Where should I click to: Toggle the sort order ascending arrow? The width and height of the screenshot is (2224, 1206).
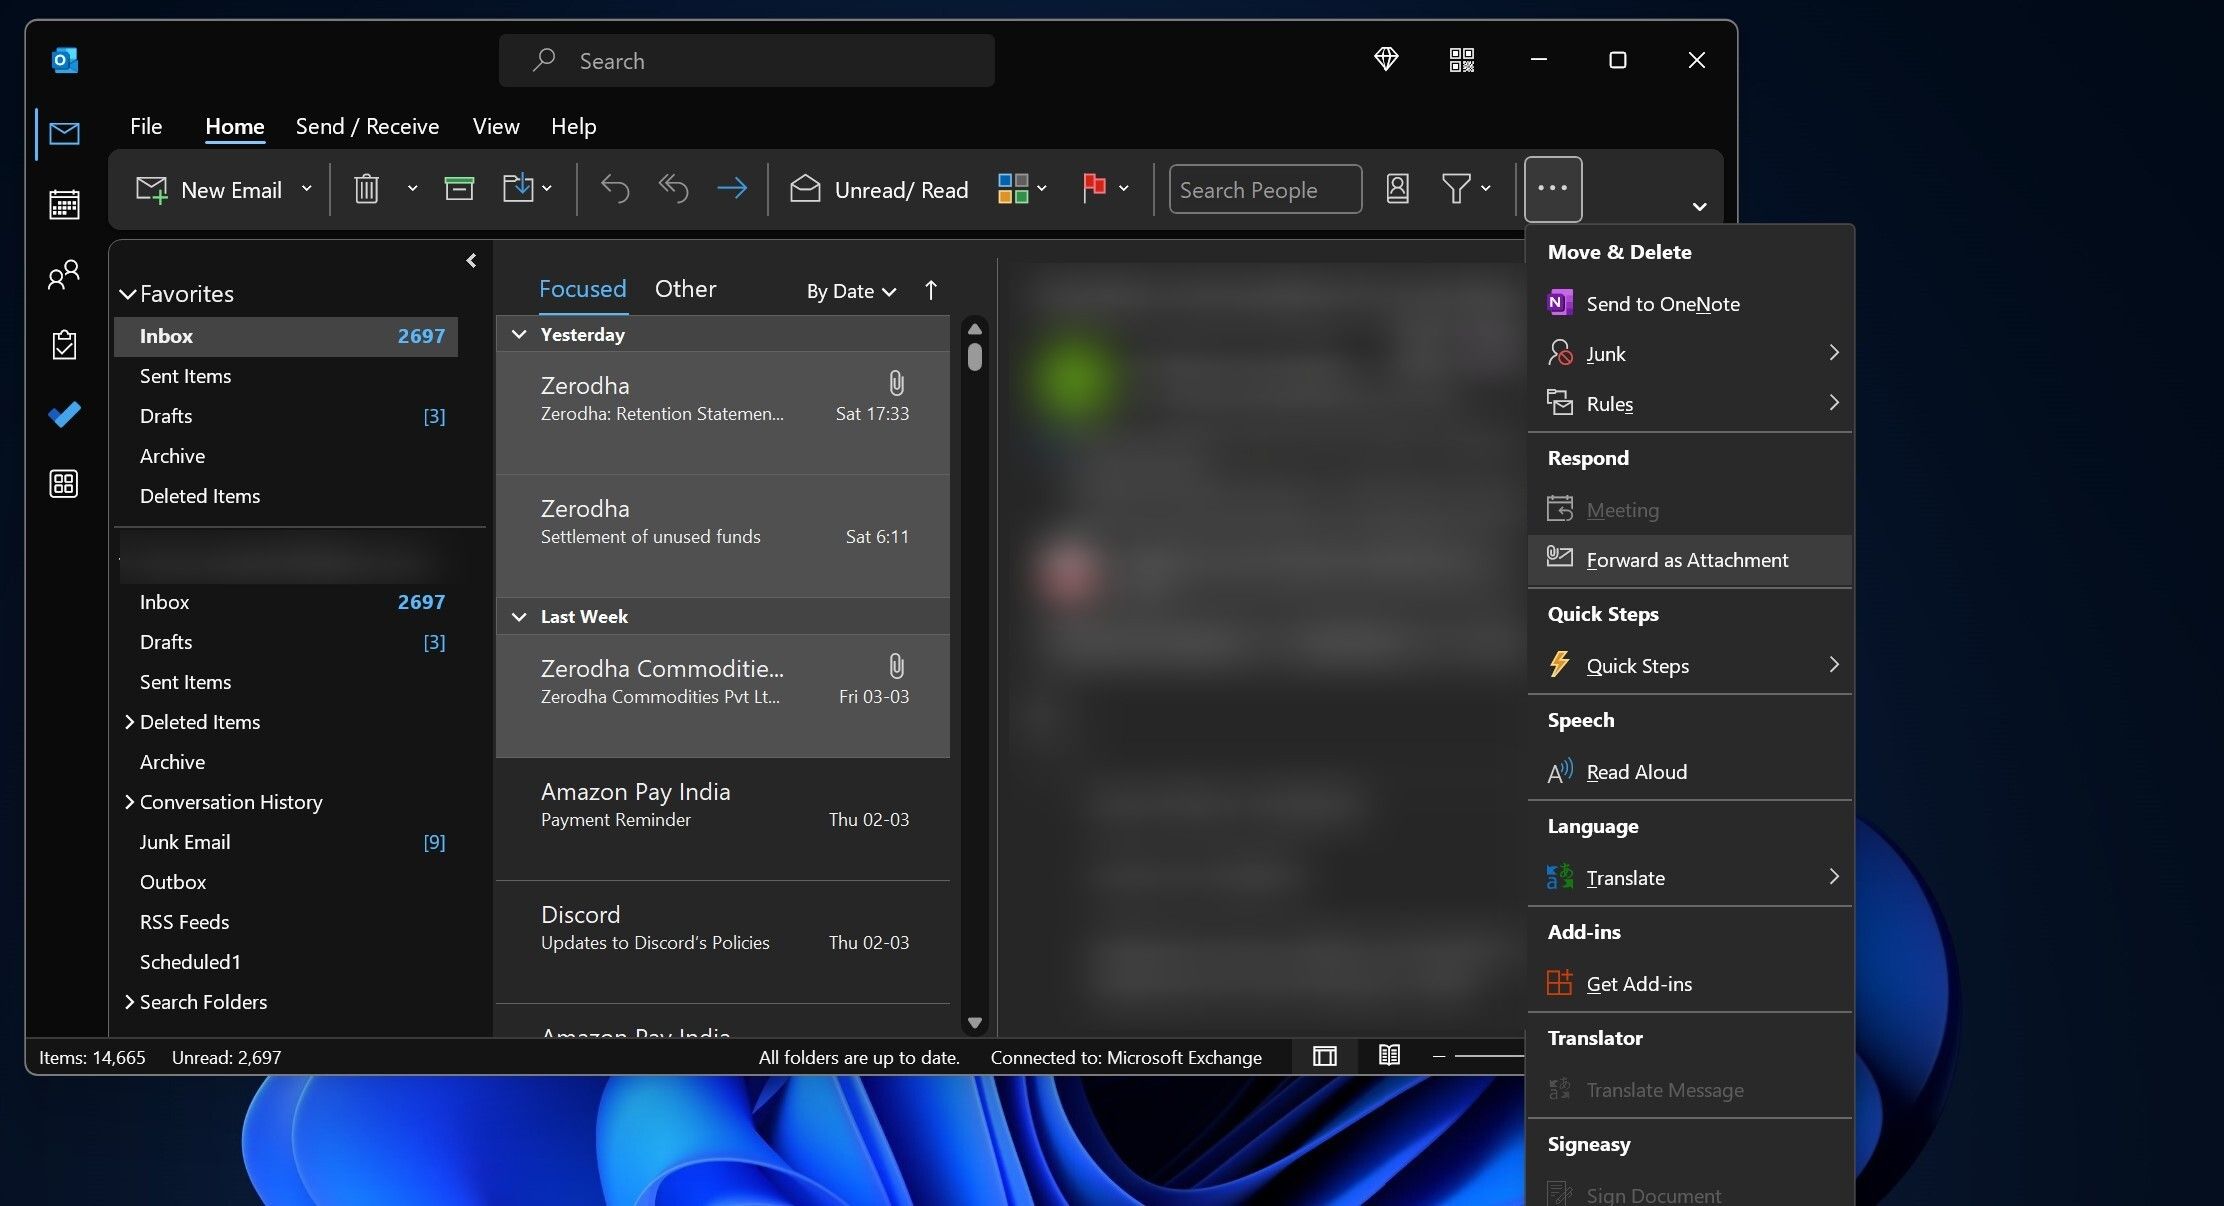coord(930,291)
